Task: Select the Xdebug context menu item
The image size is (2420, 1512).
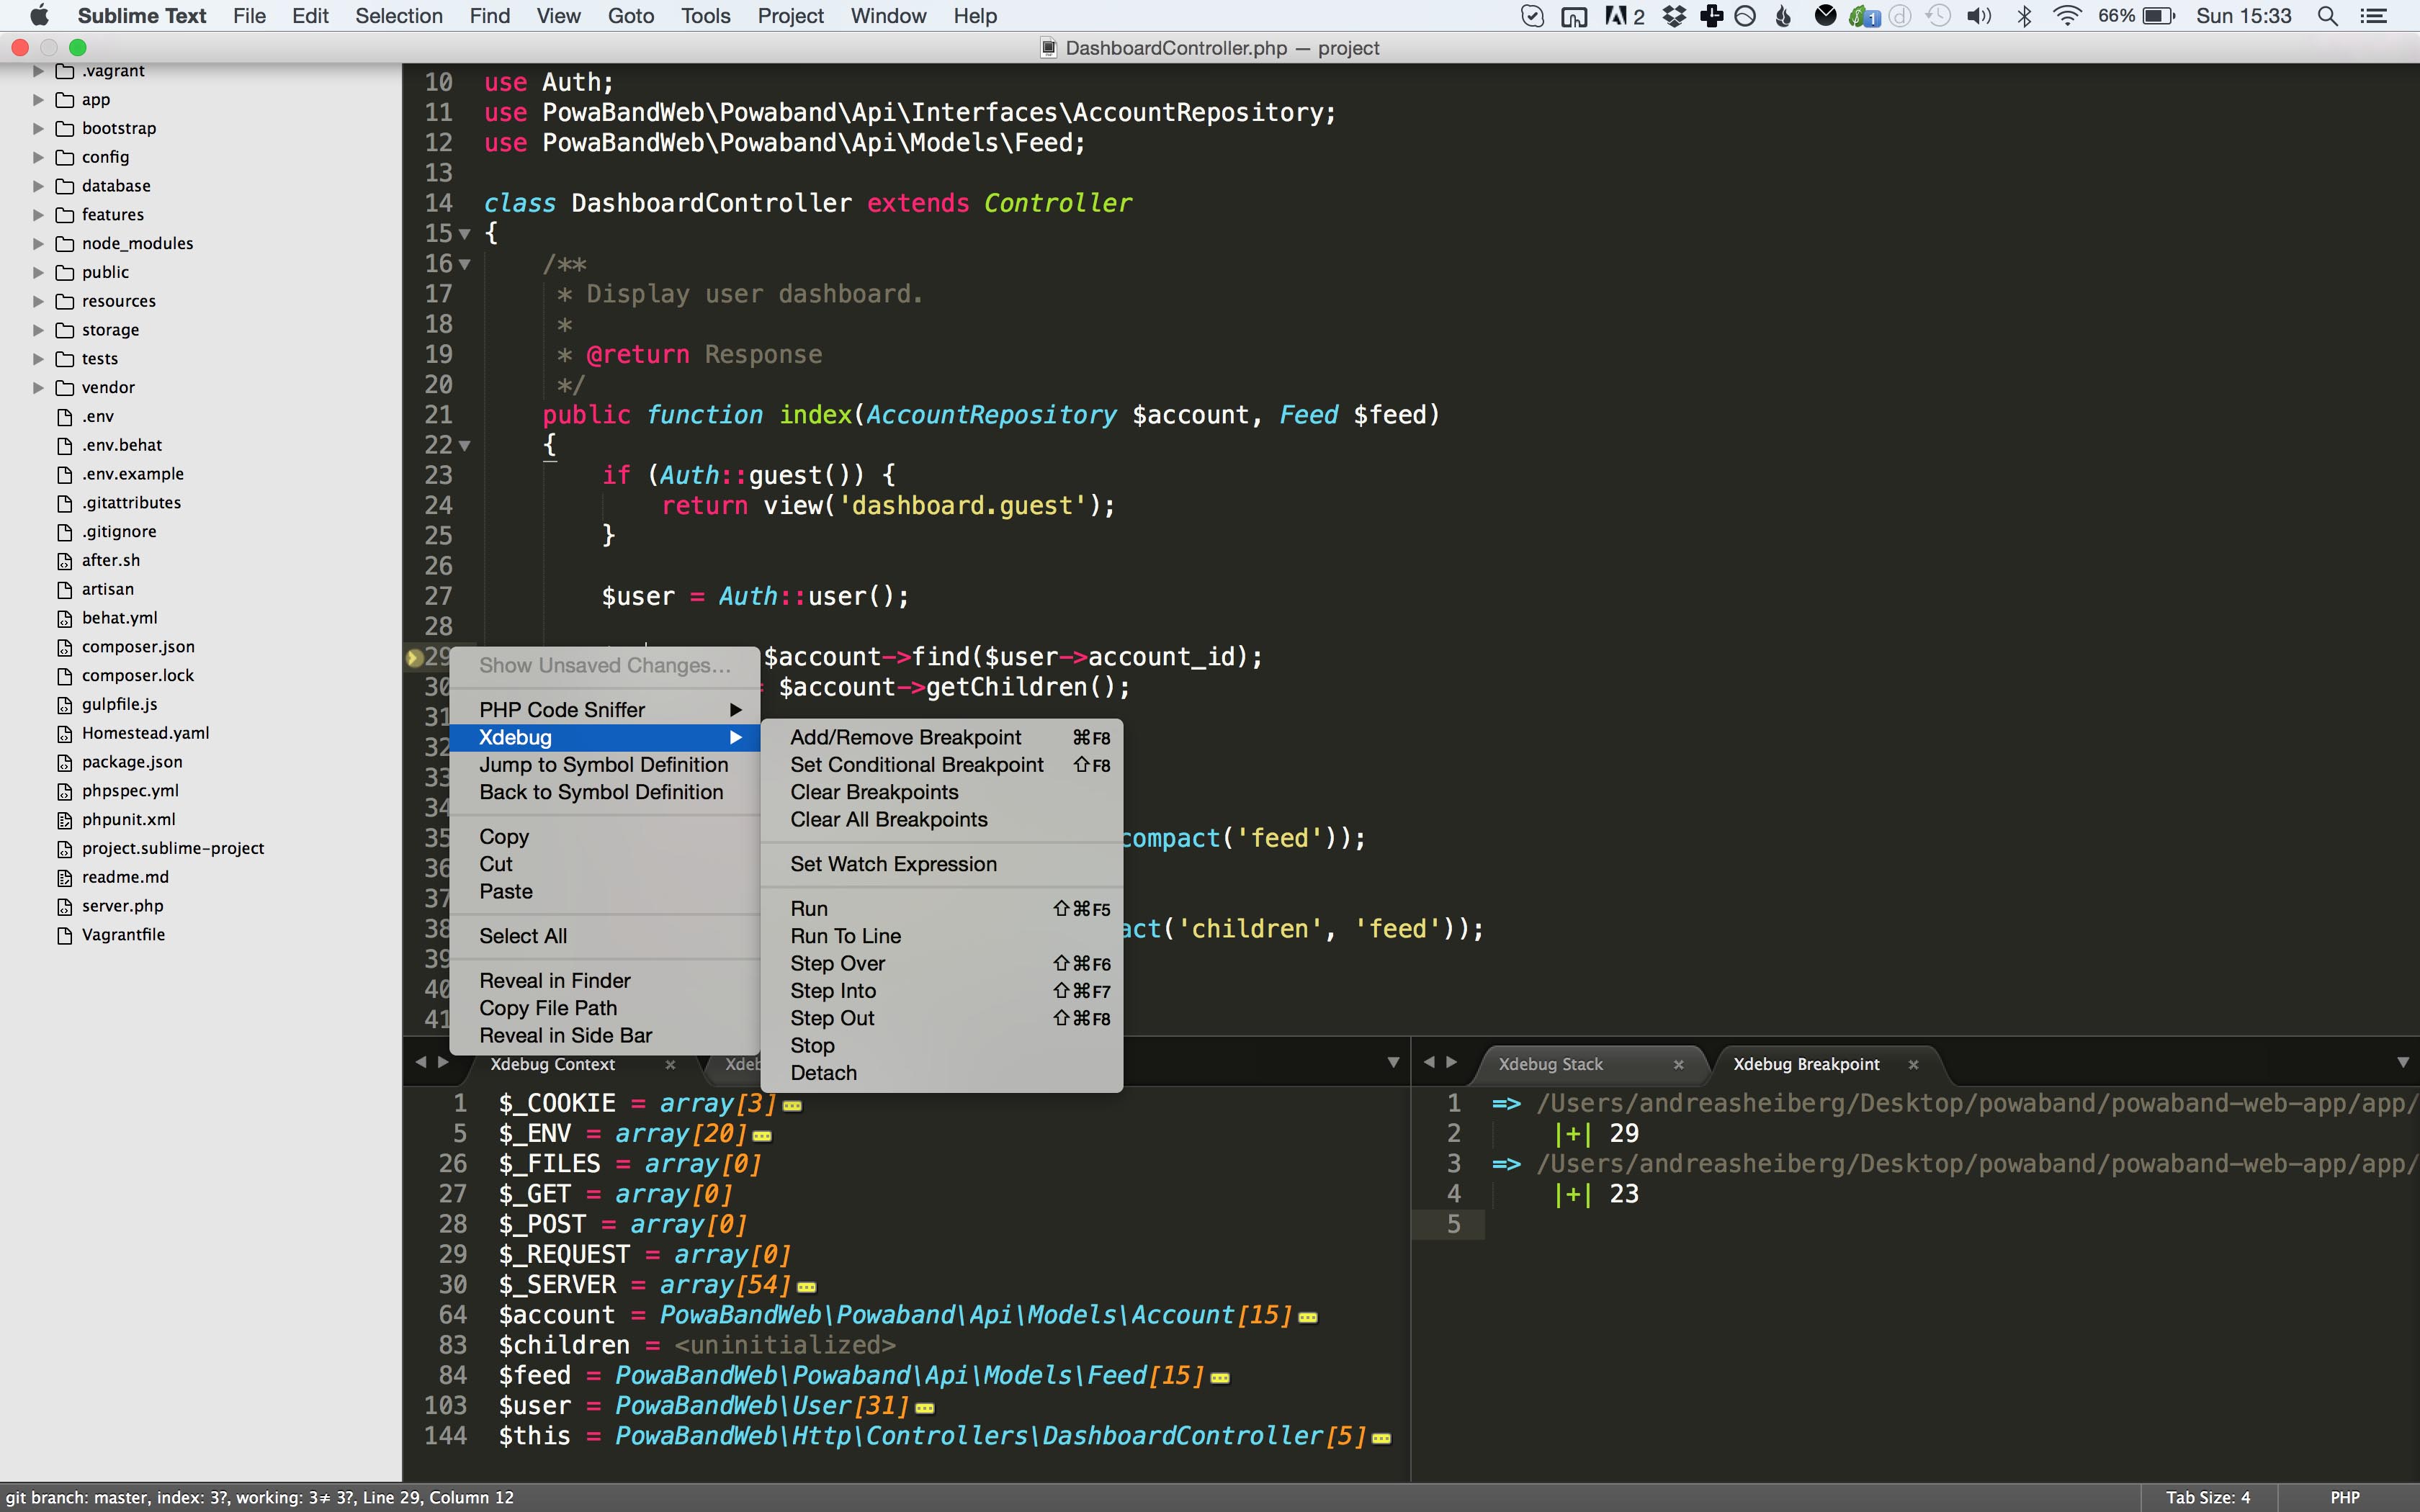Action: 605,737
